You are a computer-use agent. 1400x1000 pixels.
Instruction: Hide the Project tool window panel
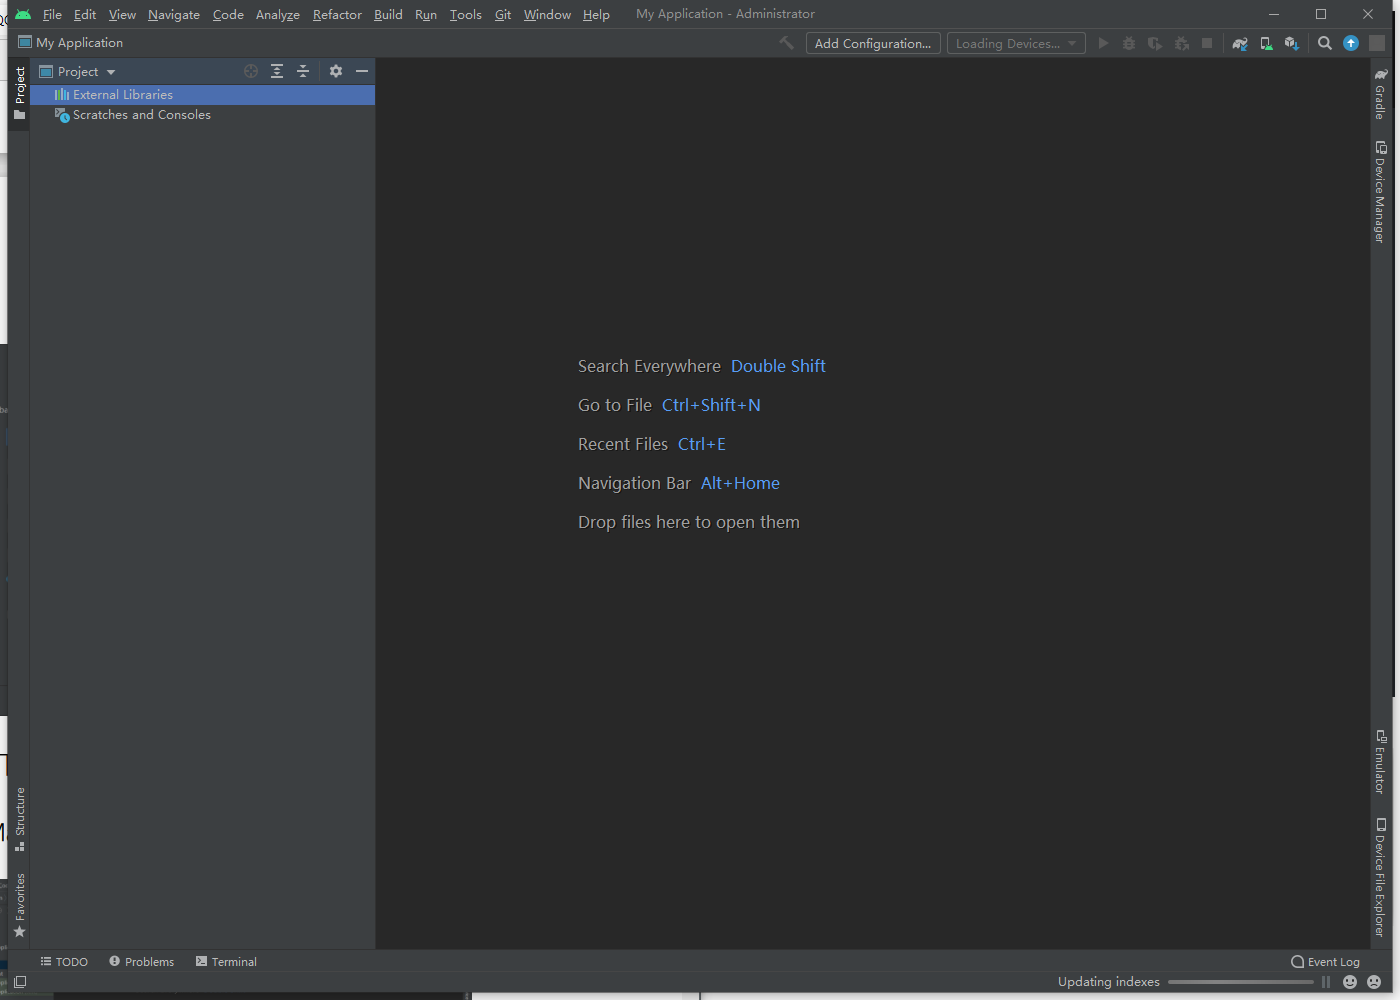[x=362, y=72]
